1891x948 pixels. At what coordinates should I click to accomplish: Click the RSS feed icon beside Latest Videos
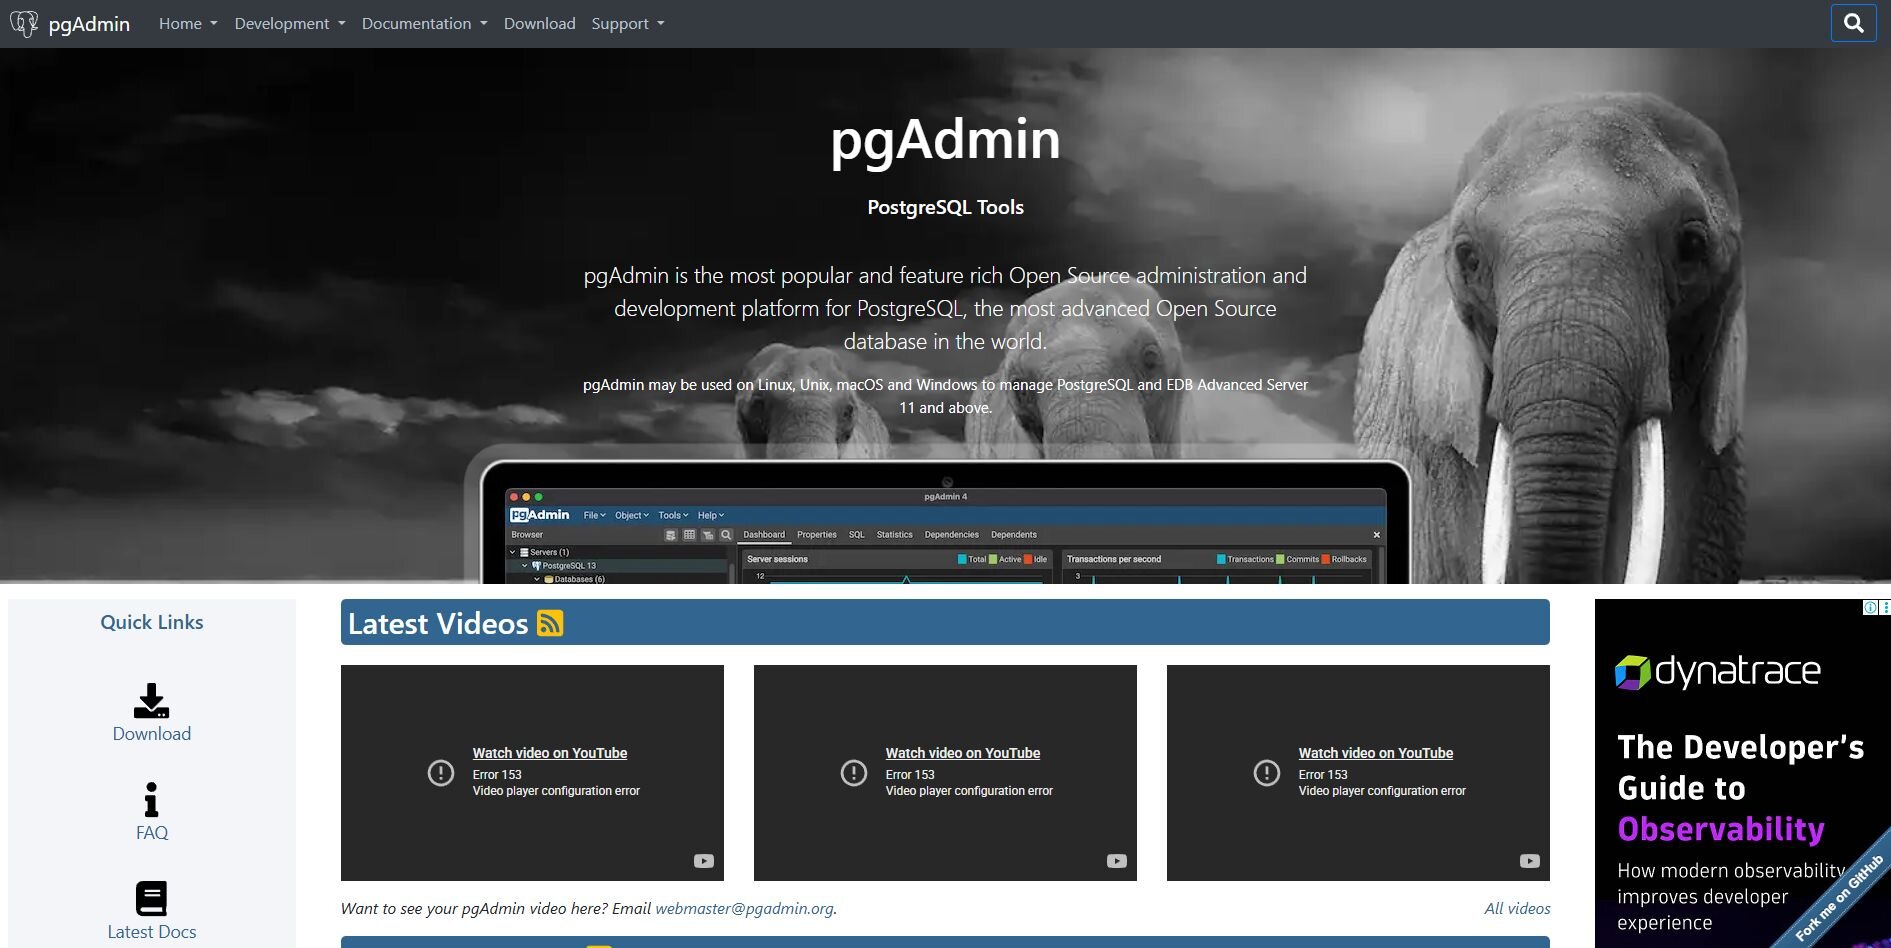[x=550, y=623]
